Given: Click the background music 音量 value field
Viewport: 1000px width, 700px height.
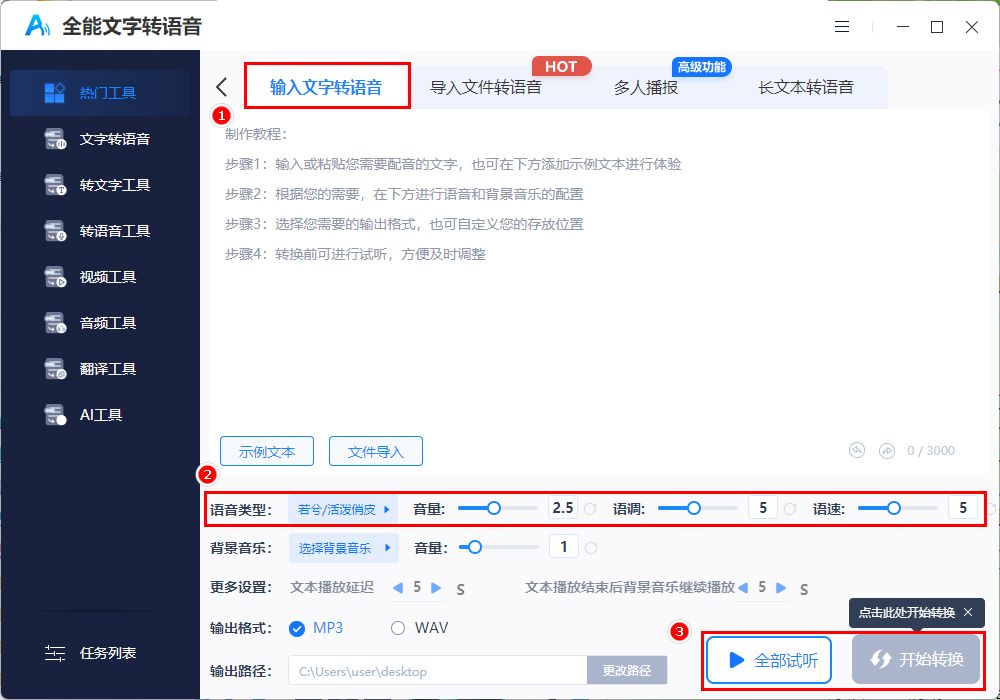Looking at the screenshot, I should pyautogui.click(x=564, y=547).
